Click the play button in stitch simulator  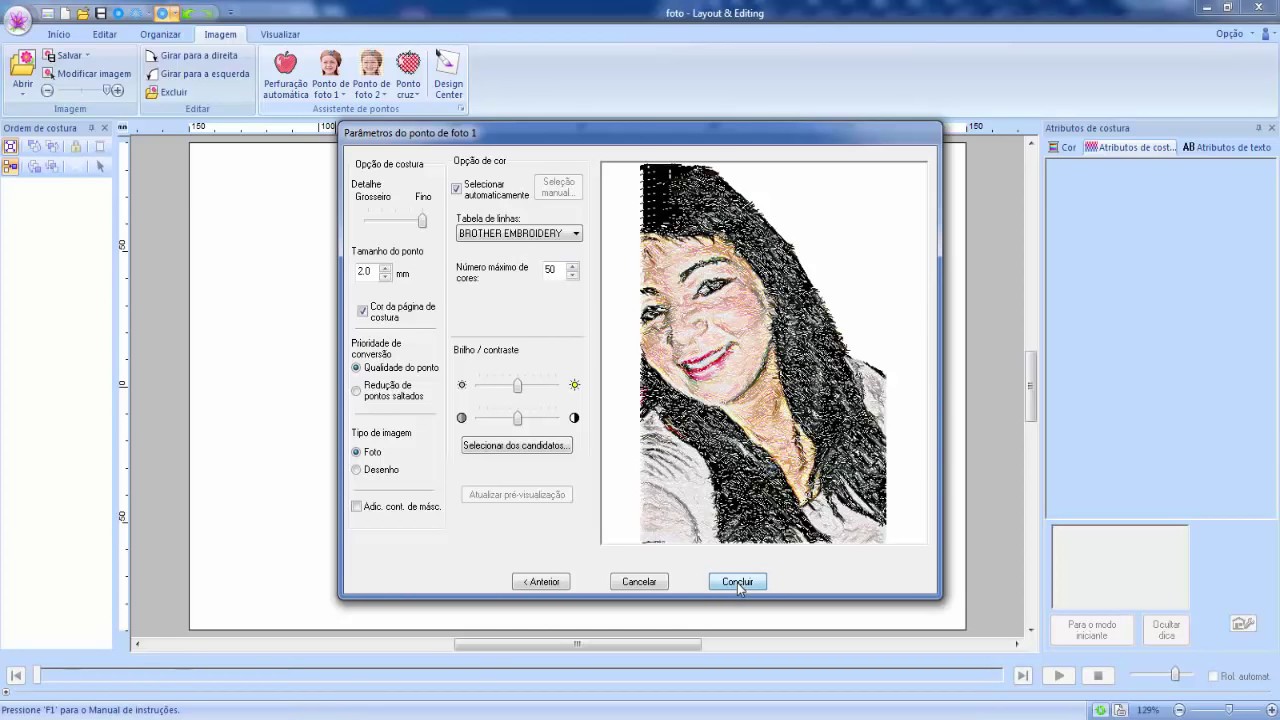1059,676
